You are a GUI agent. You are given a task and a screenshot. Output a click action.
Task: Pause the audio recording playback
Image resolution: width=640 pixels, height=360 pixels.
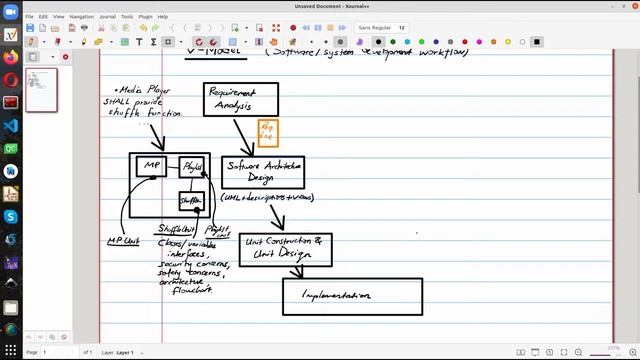[x=318, y=28]
